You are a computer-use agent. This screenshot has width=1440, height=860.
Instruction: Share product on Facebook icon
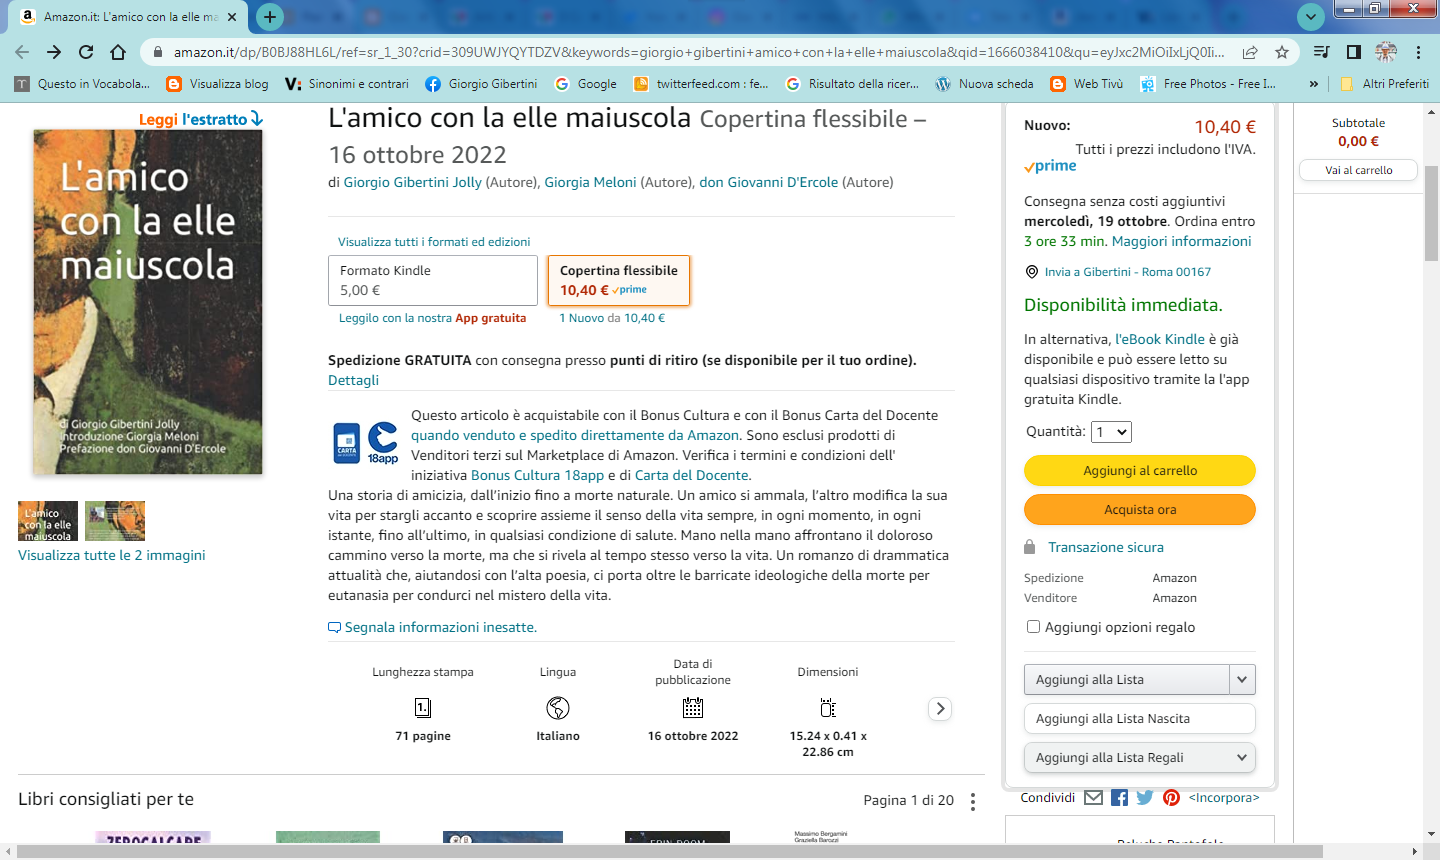(1119, 797)
